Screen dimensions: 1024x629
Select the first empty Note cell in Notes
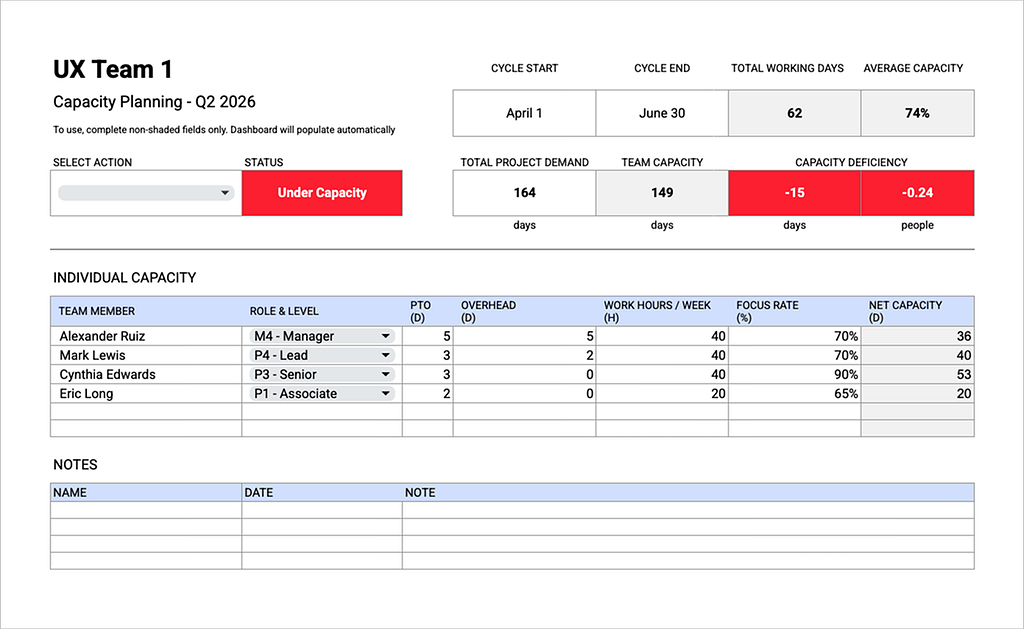(690, 510)
